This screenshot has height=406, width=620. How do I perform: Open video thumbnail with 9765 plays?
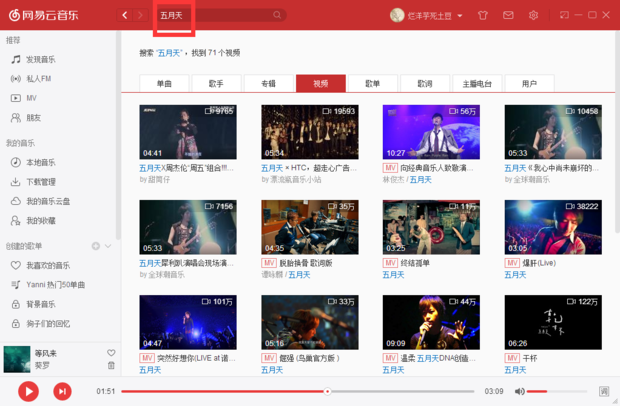point(188,132)
